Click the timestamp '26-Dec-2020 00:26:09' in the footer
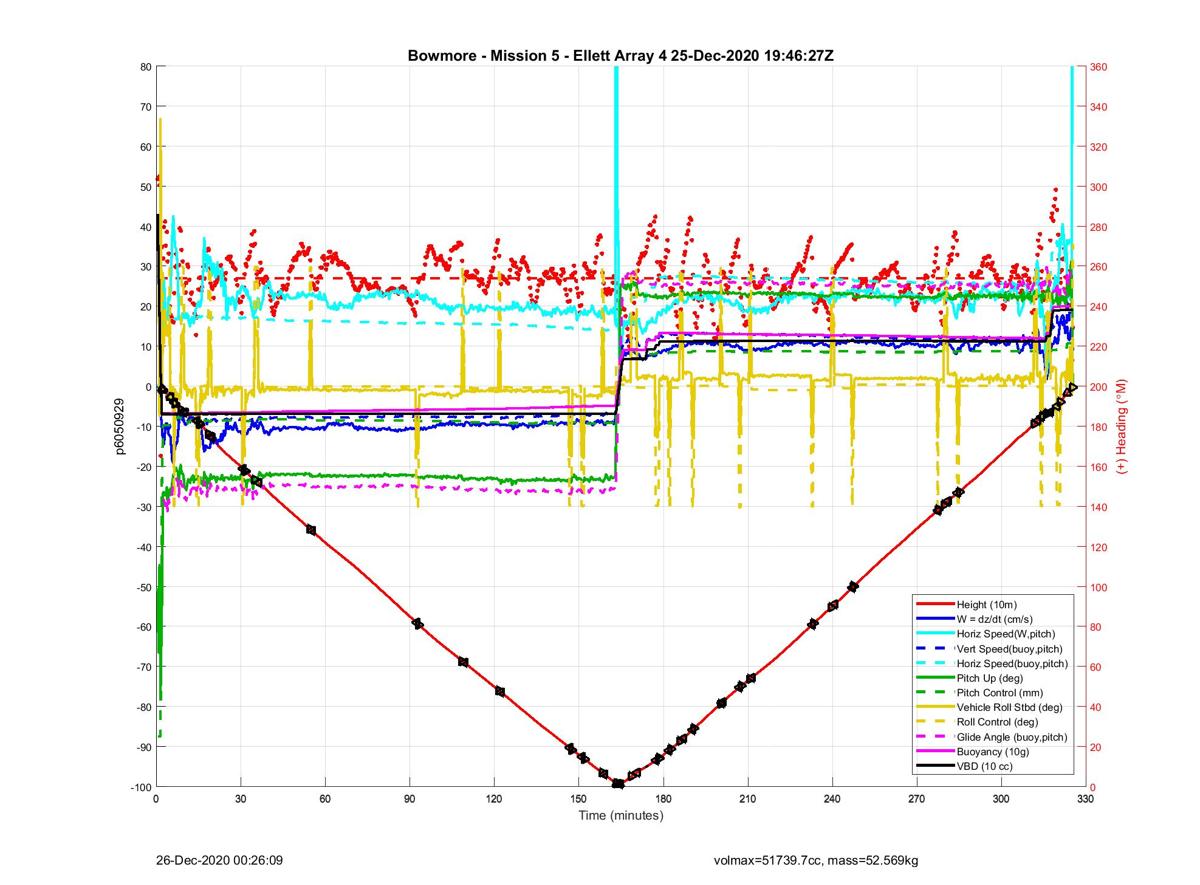 [x=219, y=860]
